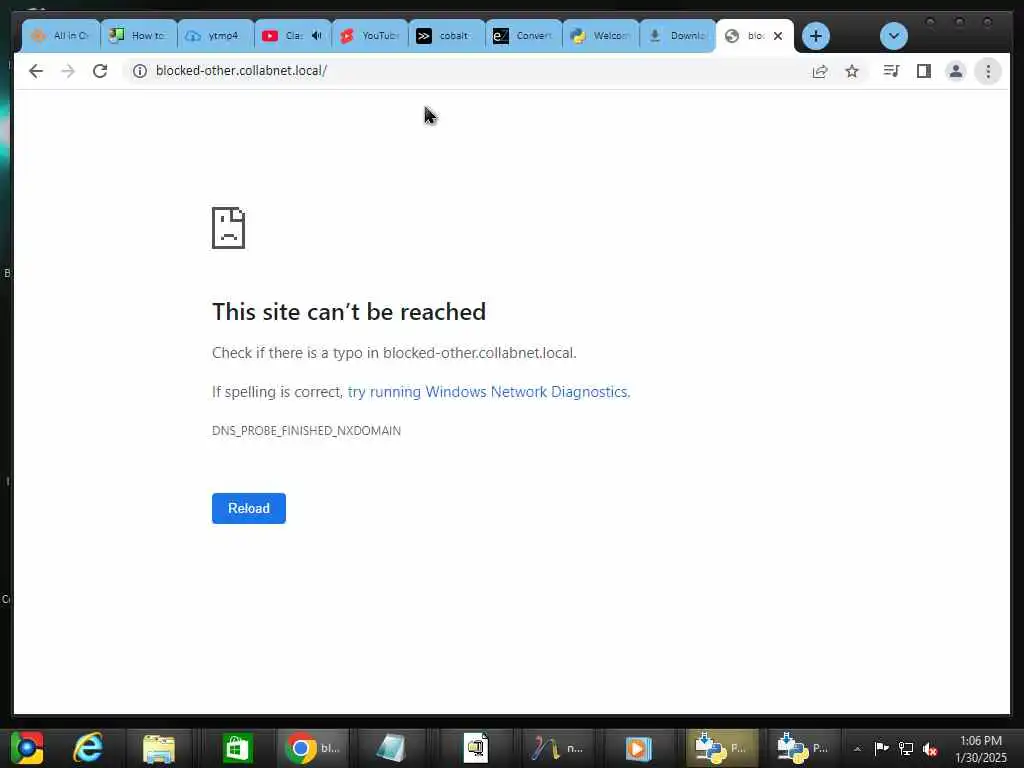The height and width of the screenshot is (768, 1024).
Task: Expand the tab search dropdown
Action: (x=893, y=36)
